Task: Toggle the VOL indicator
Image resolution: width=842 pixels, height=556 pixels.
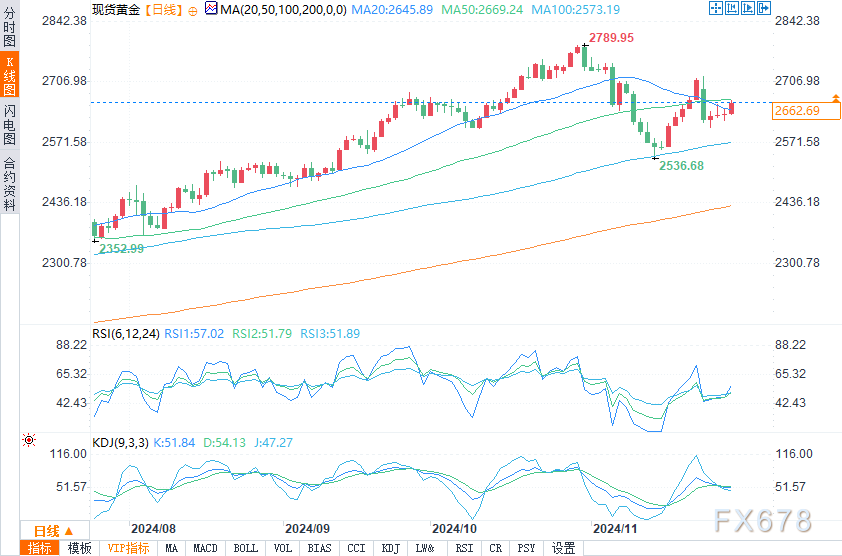Action: (x=283, y=548)
